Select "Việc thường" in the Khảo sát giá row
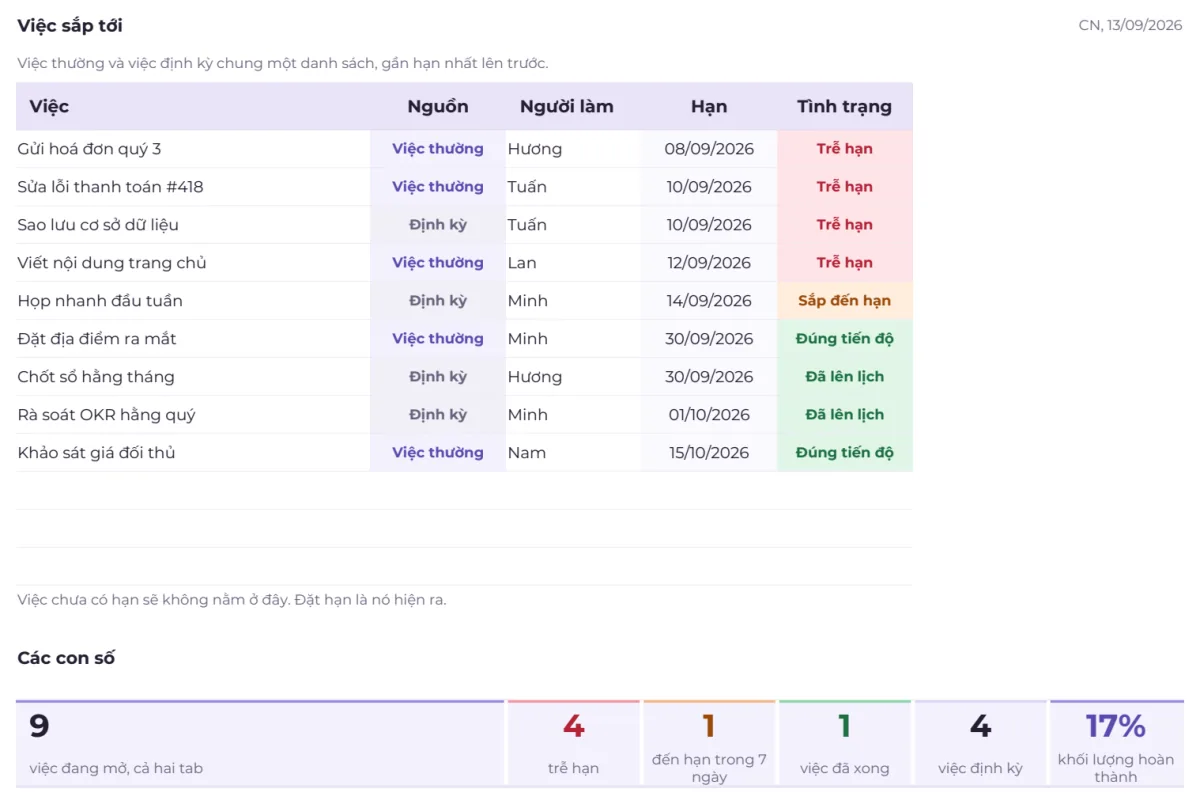Screen dimensions: 1200x804 (x=438, y=453)
